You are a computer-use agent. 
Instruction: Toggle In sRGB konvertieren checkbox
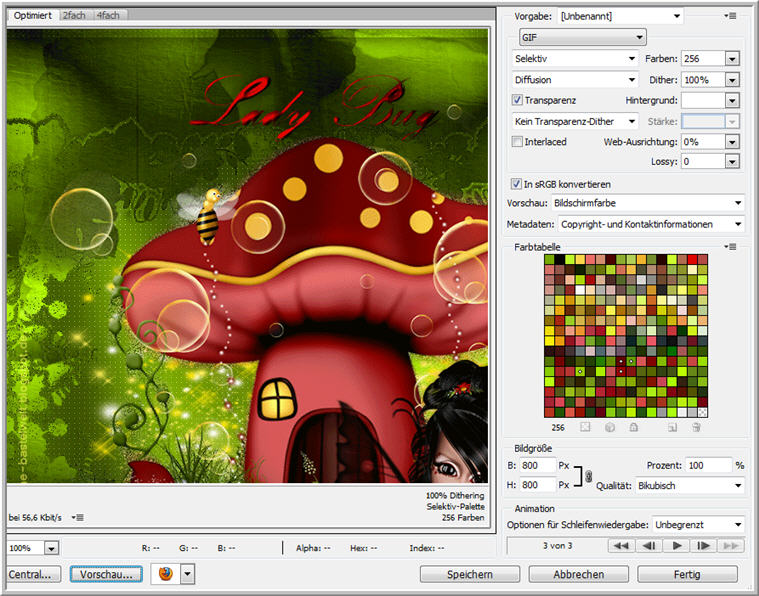pos(516,184)
